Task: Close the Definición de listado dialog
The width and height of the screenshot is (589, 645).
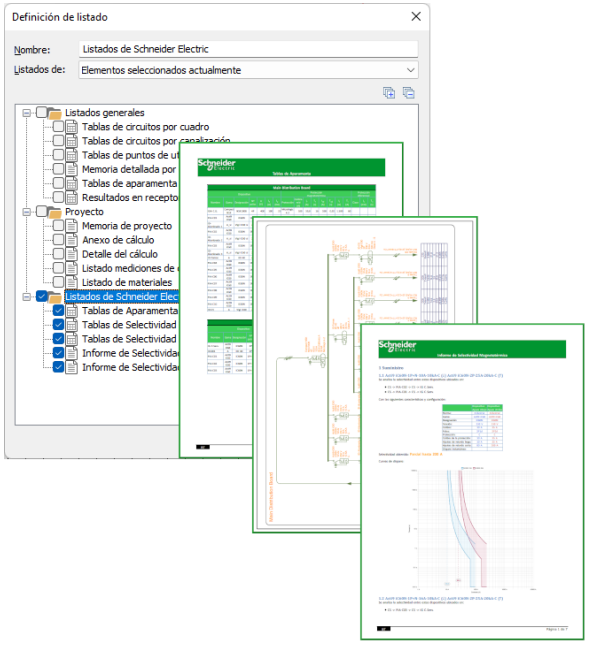Action: (x=416, y=16)
